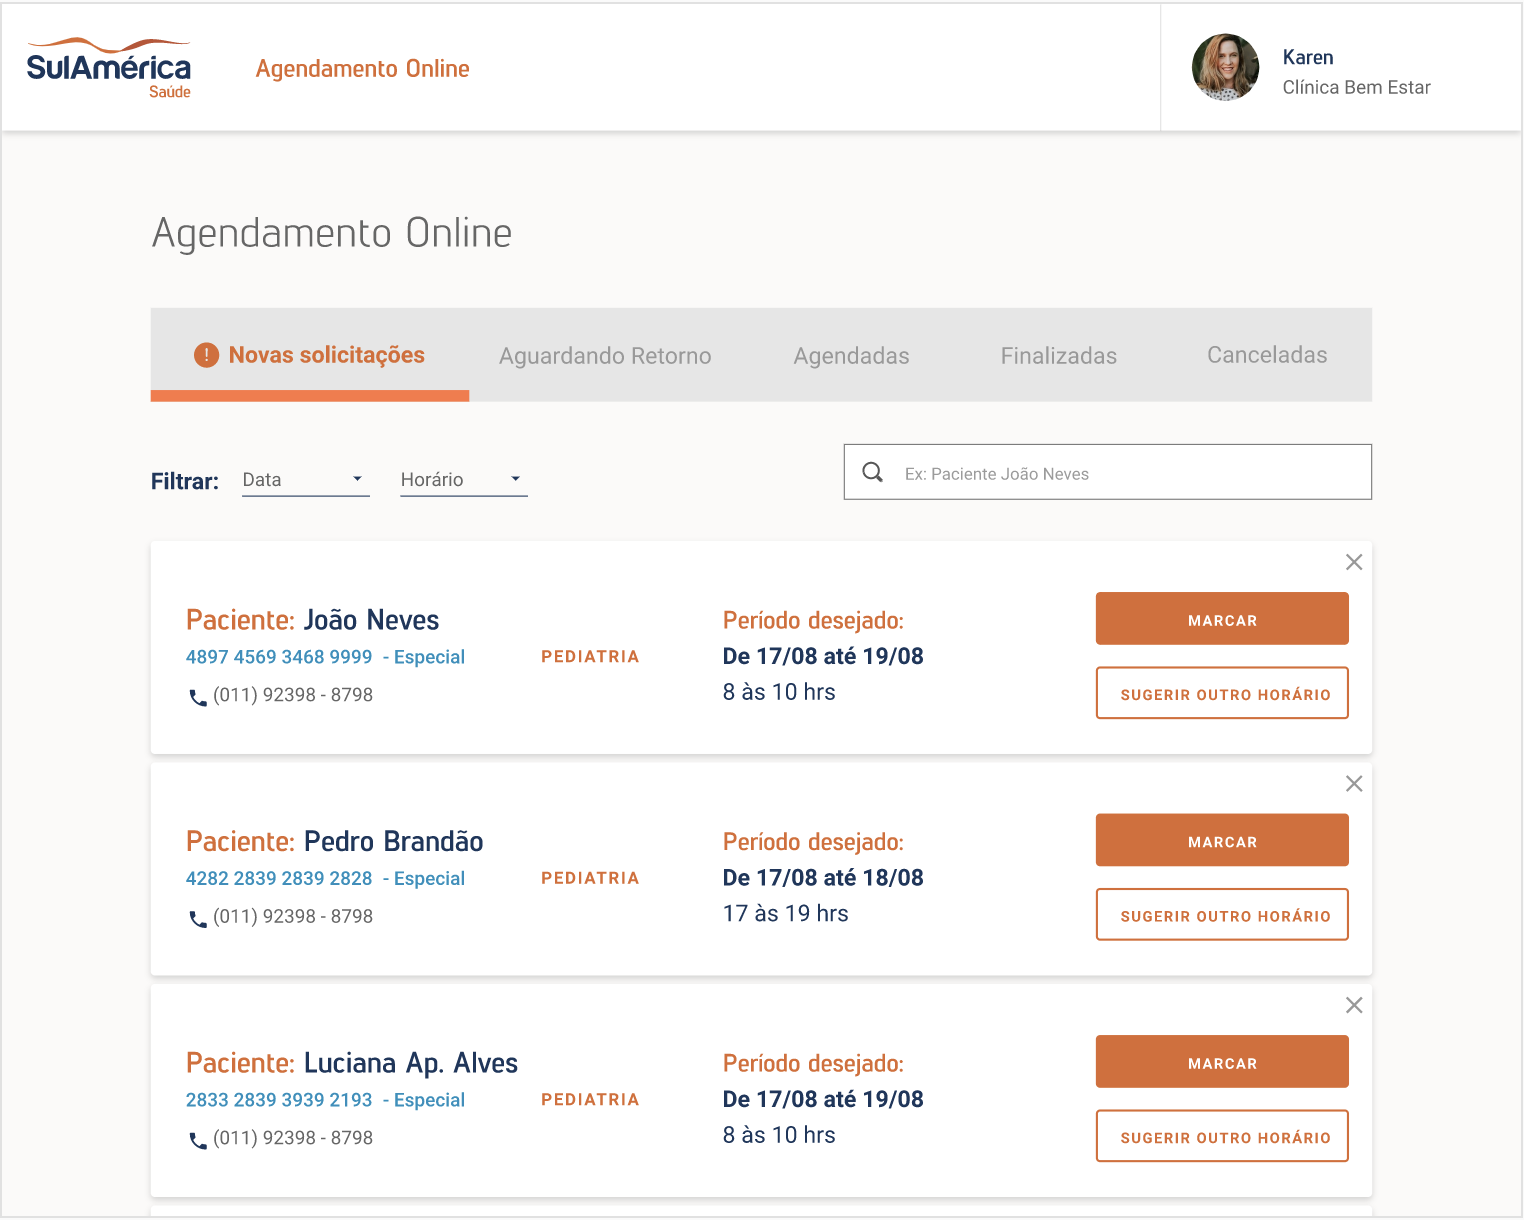1524x1220 pixels.
Task: Close Pedro Brandão's request card
Action: tap(1354, 784)
